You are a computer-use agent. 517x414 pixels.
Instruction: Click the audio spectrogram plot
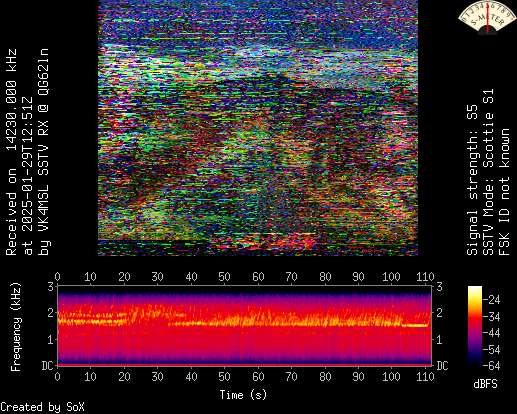point(245,325)
